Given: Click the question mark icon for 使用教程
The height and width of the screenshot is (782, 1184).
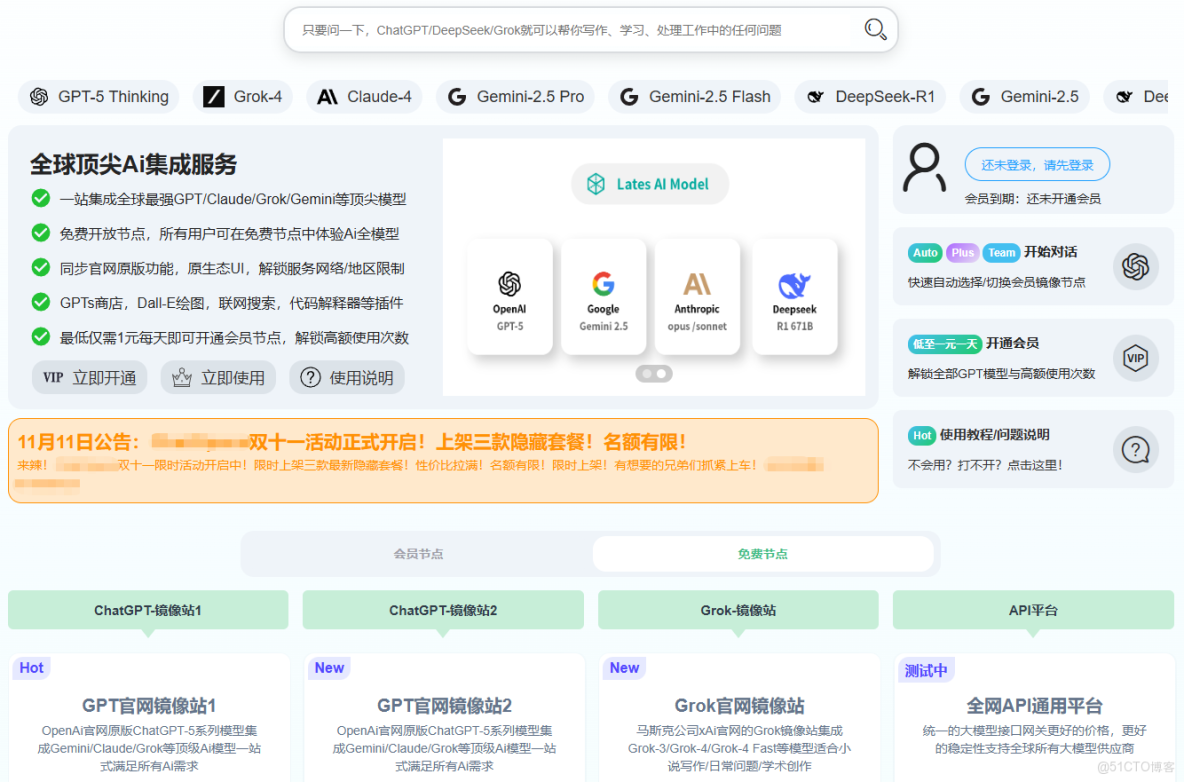Looking at the screenshot, I should pos(1136,449).
